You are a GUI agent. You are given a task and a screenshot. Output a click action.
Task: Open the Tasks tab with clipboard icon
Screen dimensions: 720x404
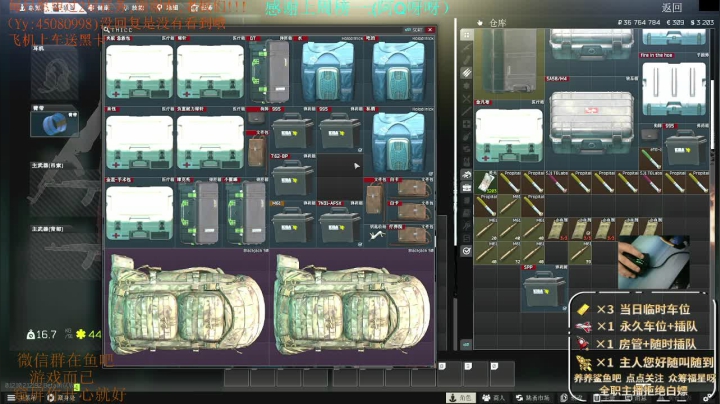202,7
